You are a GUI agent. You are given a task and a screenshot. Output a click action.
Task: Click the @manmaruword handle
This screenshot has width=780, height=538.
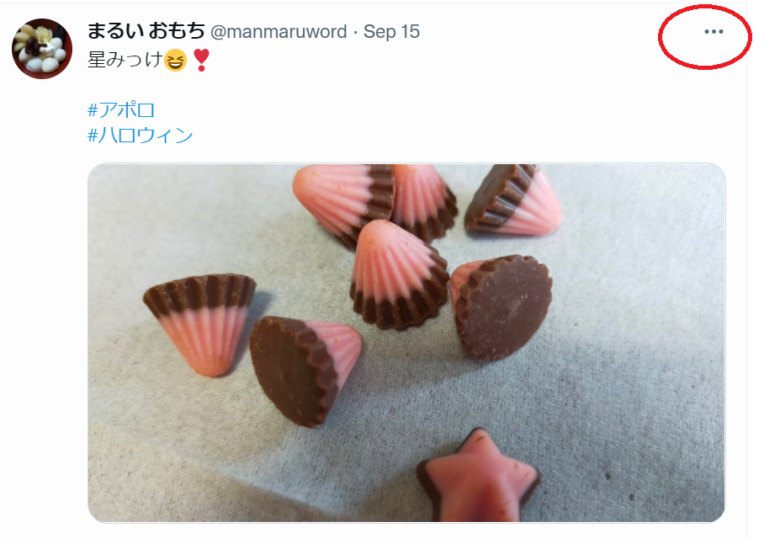pyautogui.click(x=279, y=32)
